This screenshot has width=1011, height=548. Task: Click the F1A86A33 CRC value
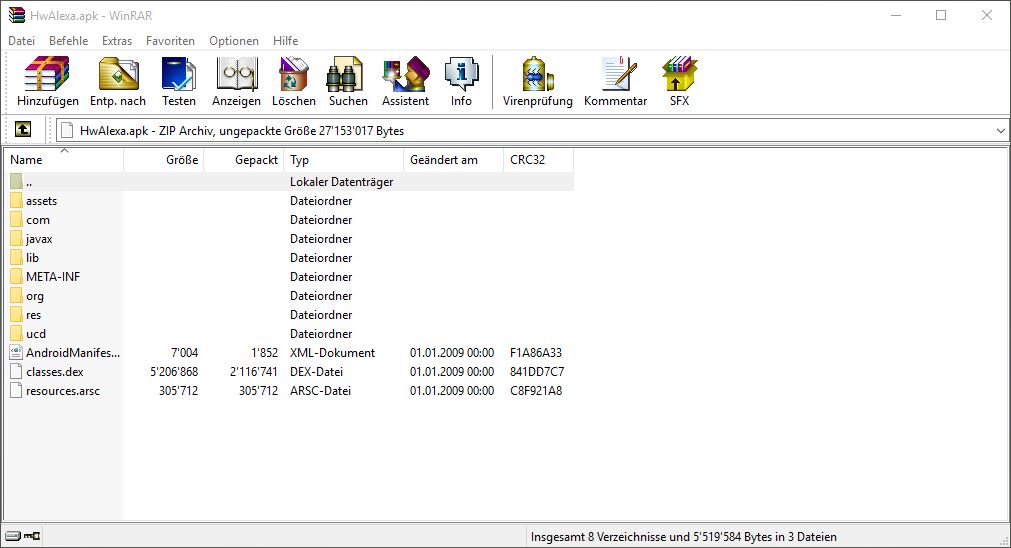click(536, 353)
